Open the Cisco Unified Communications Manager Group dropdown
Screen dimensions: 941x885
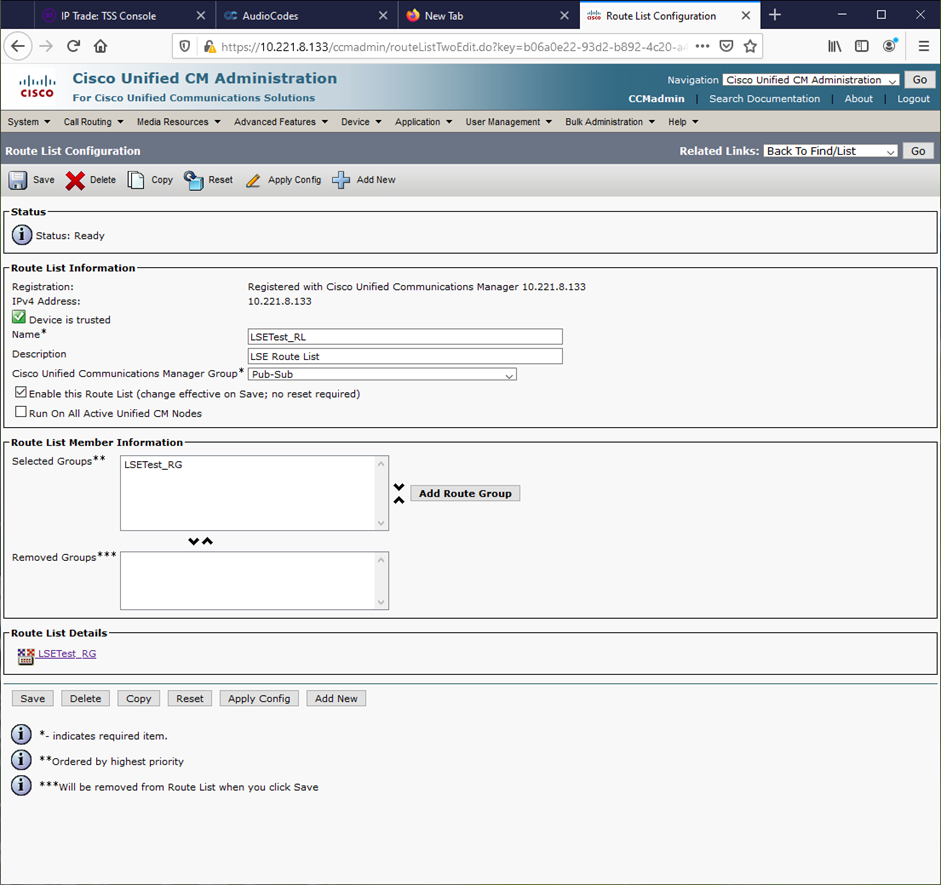click(382, 375)
